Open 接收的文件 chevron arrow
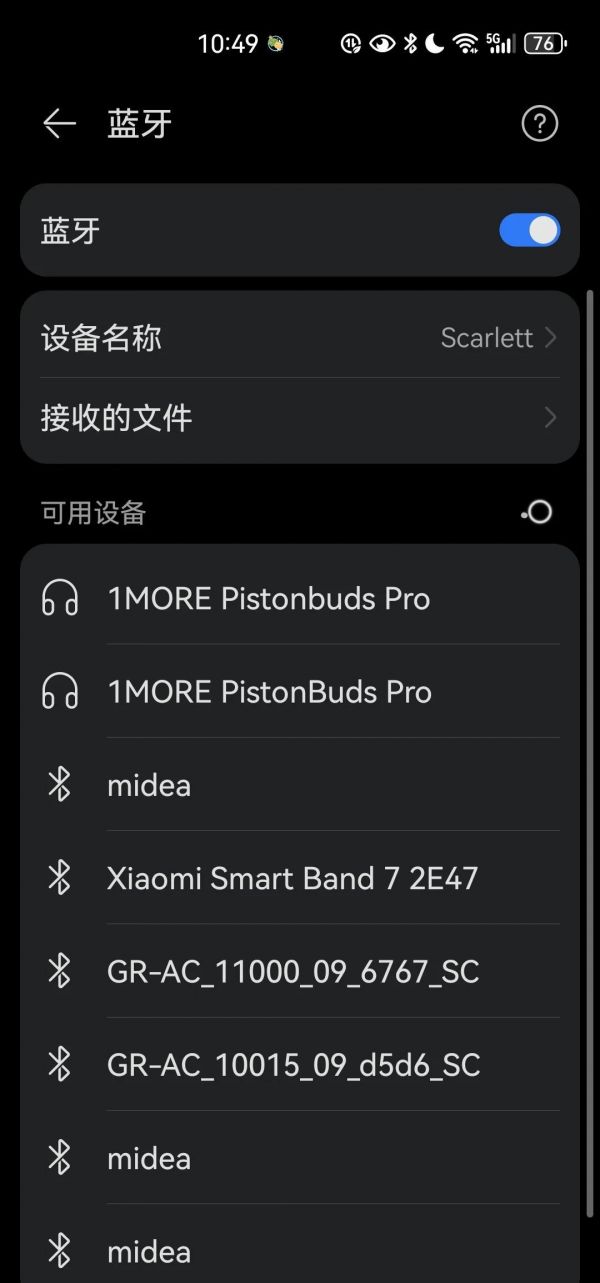The width and height of the screenshot is (600, 1283). (x=550, y=417)
